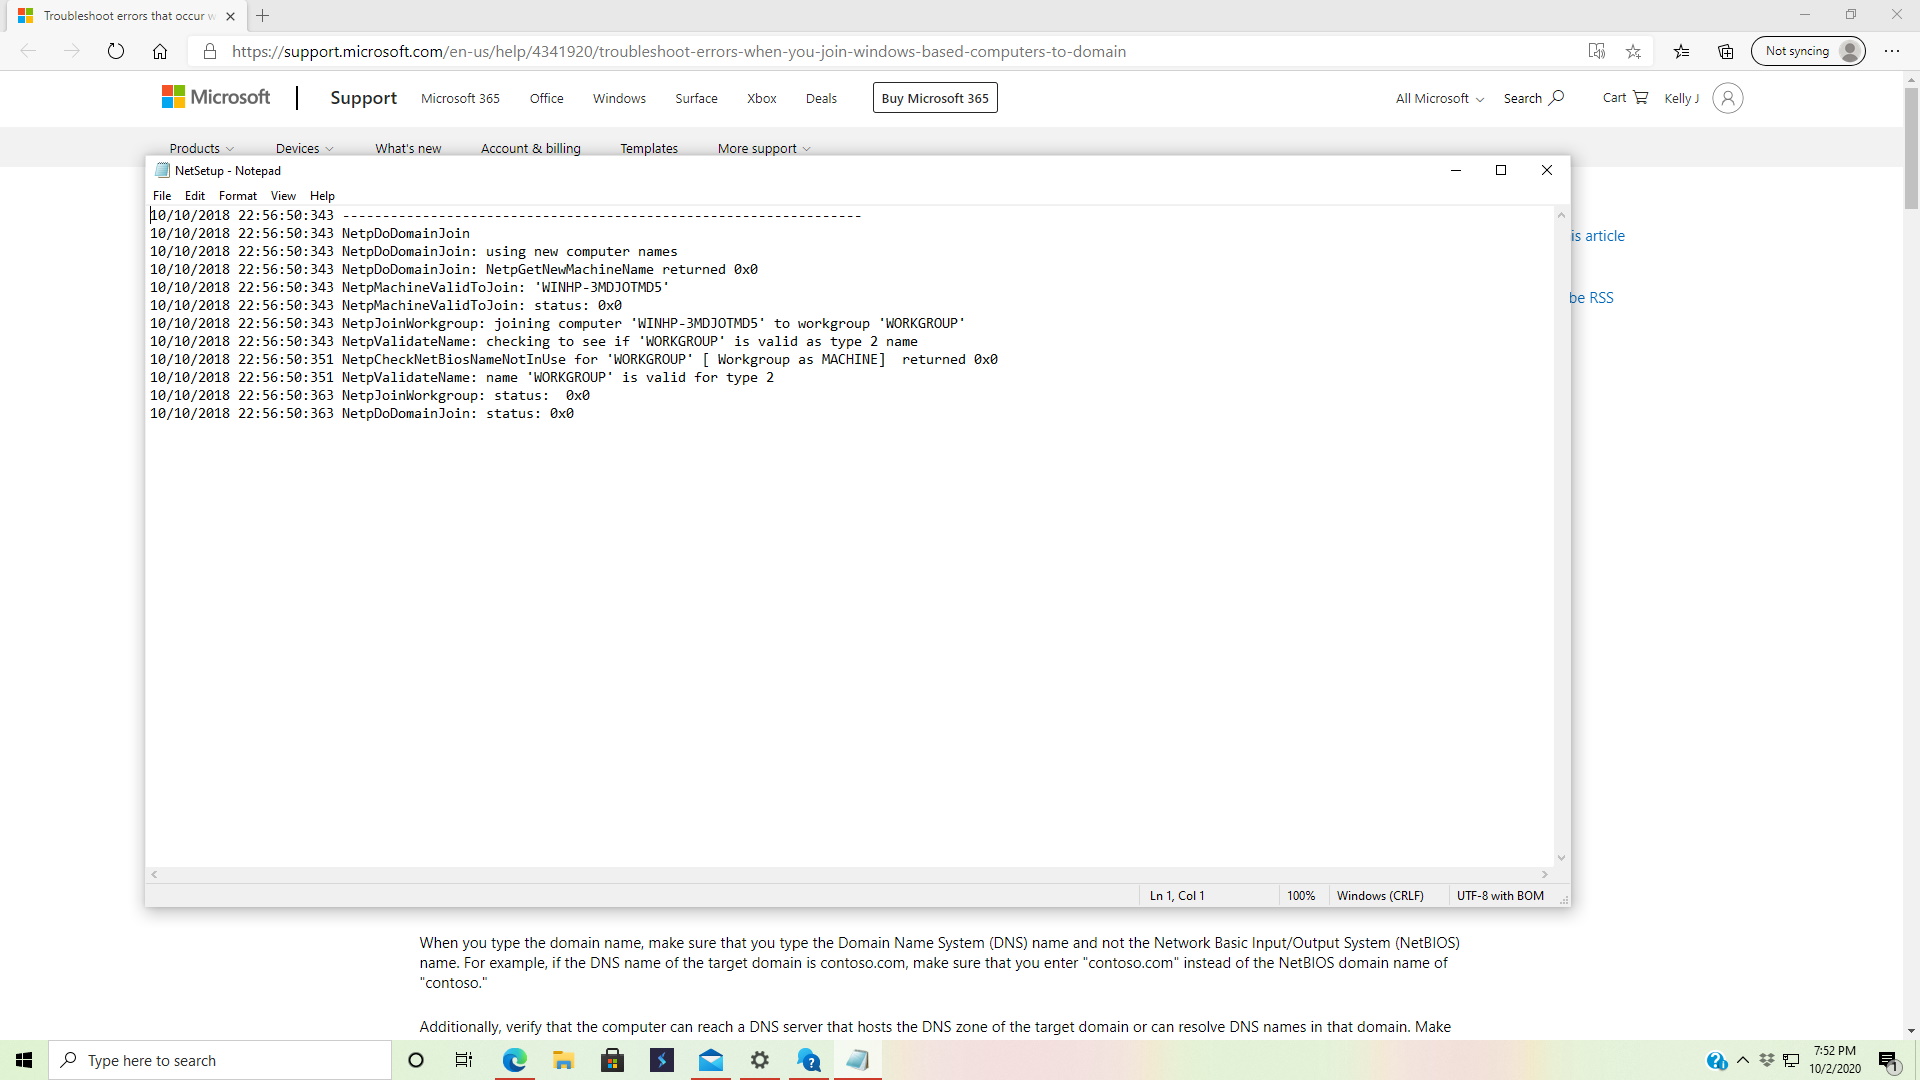Open browser settings ellipsis menu
1920x1080 pixels.
pos(1891,51)
